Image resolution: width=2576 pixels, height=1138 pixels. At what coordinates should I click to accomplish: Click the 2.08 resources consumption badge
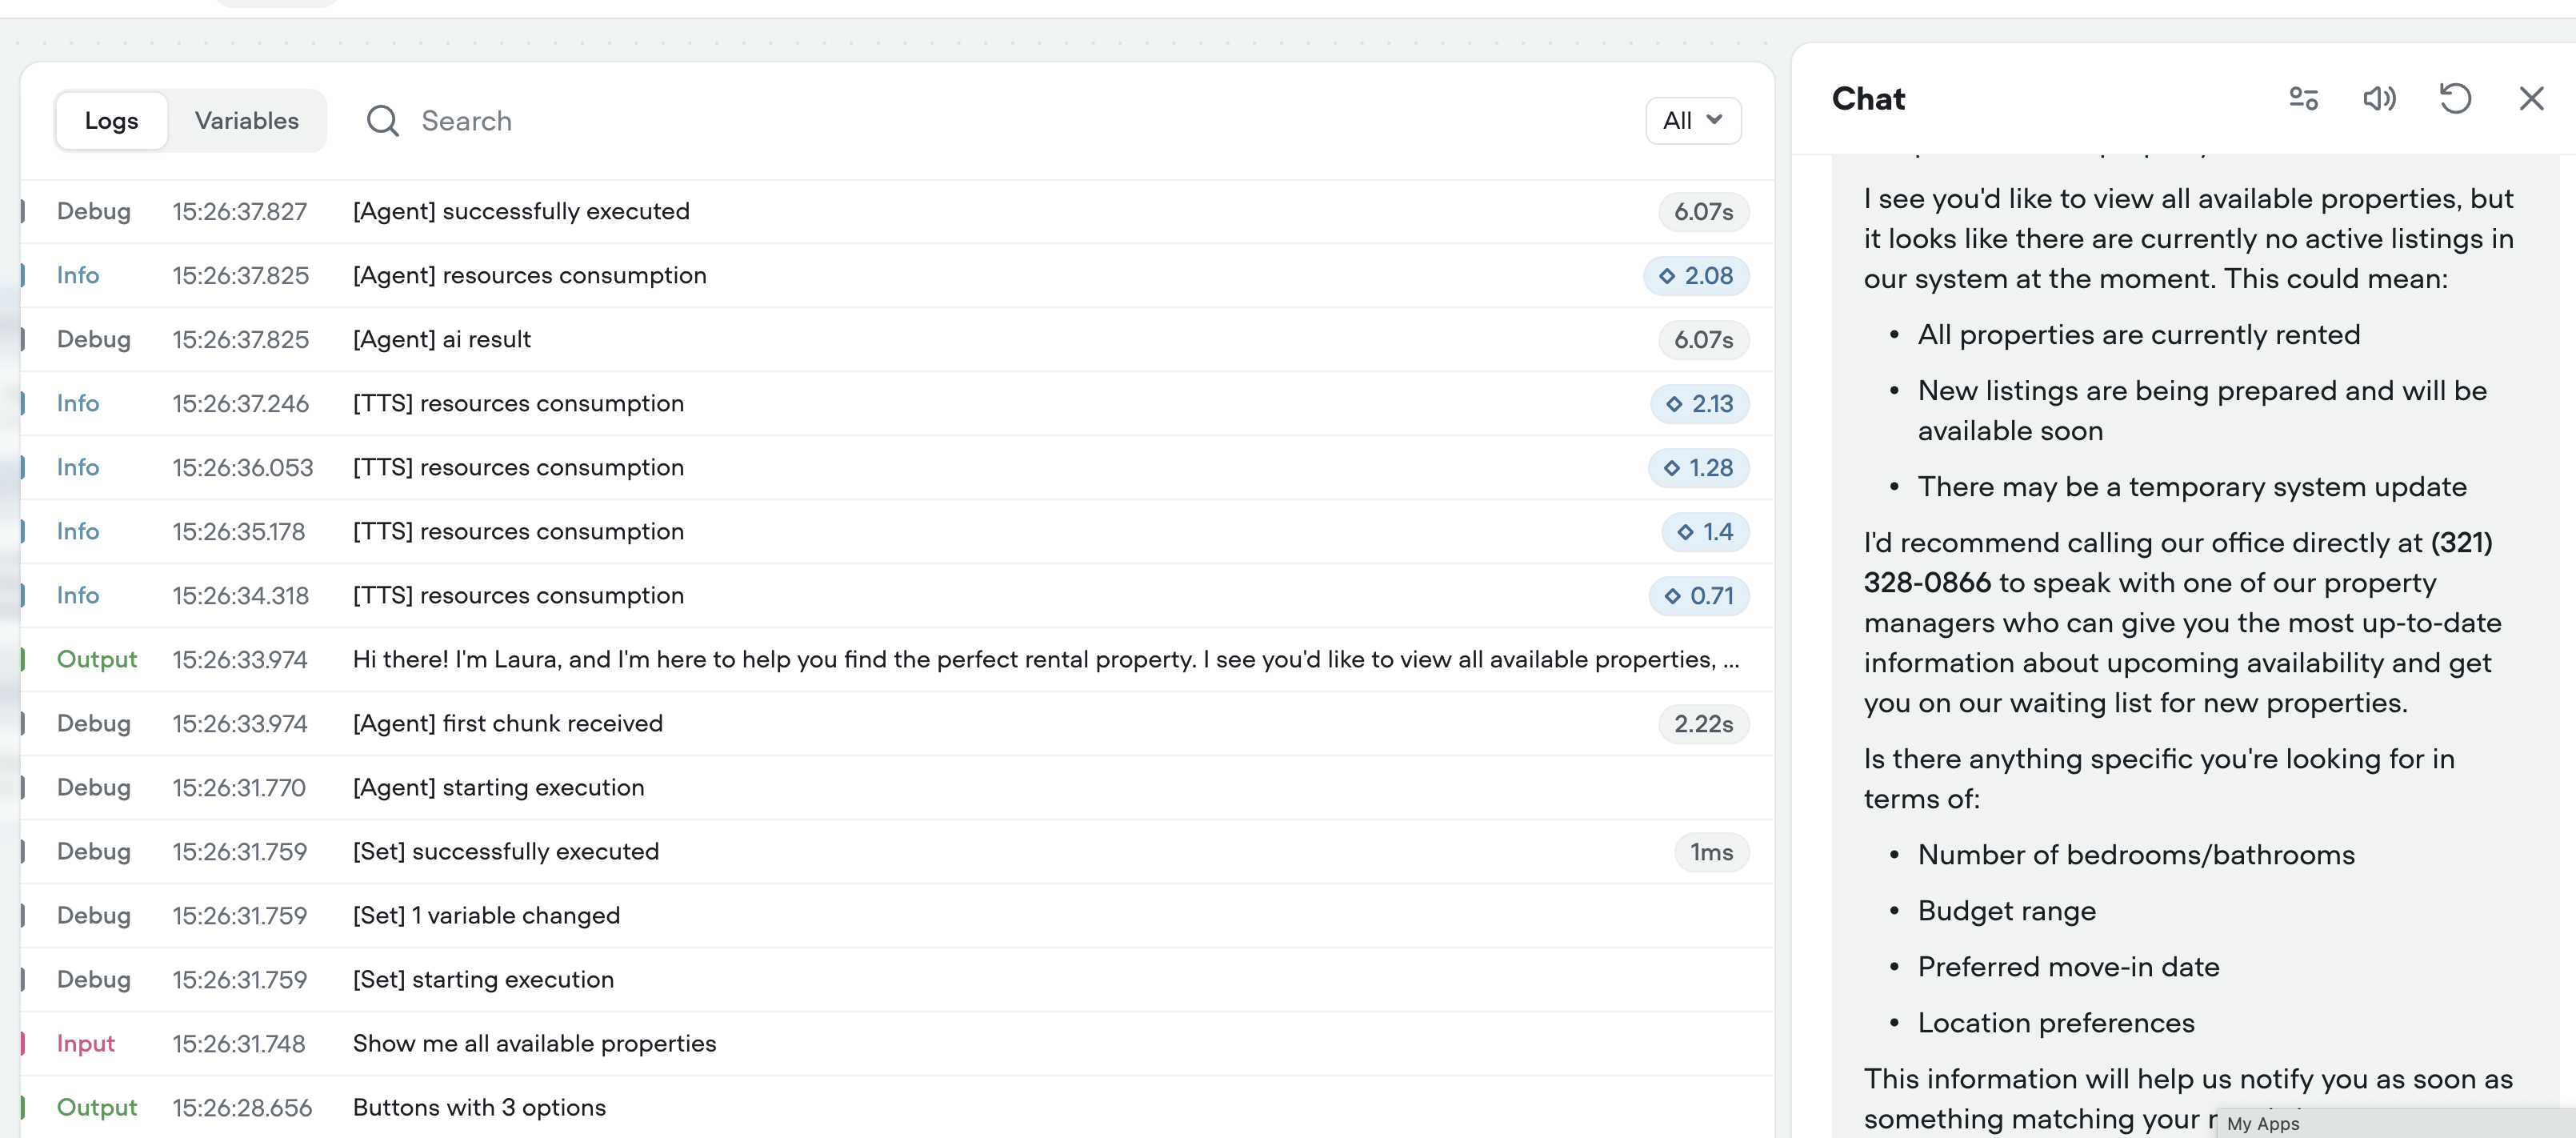(1696, 276)
